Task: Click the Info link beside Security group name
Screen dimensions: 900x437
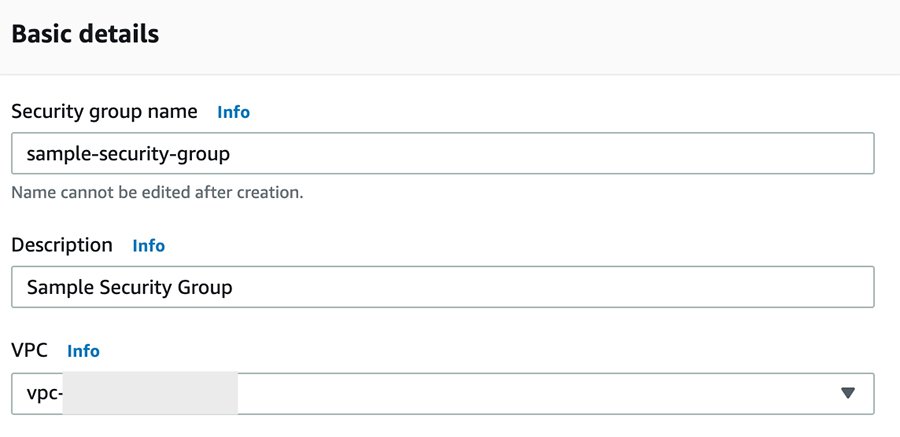Action: 233,112
